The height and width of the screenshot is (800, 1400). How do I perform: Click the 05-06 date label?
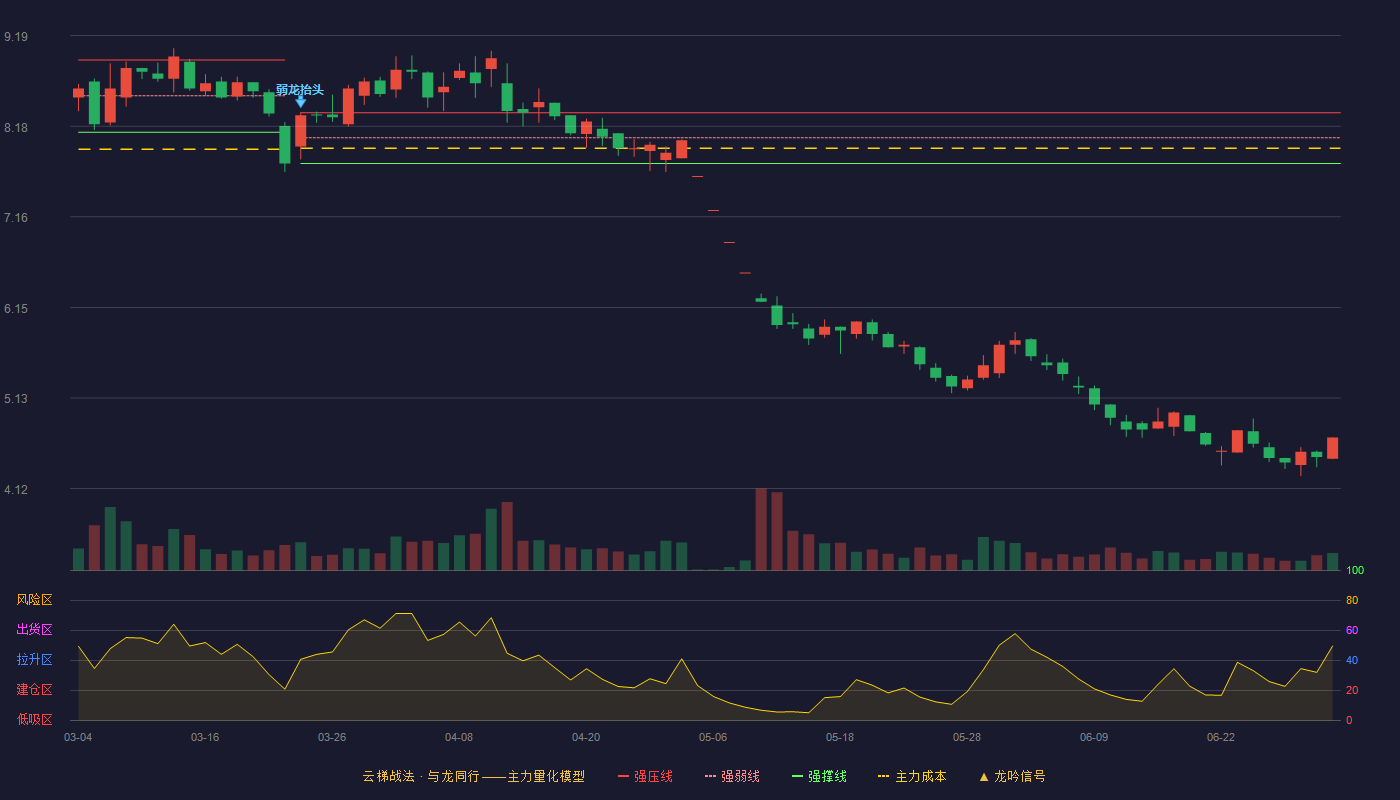point(713,737)
